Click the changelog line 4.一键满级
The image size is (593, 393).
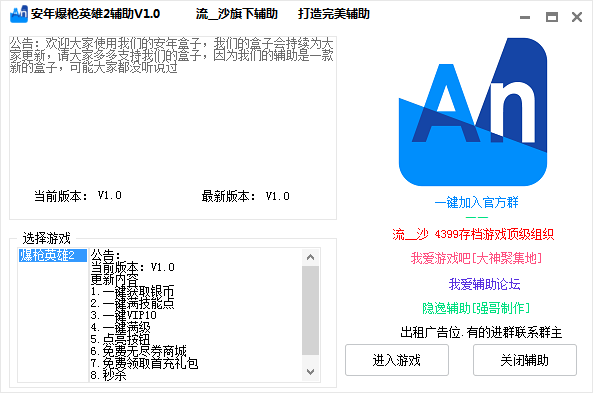coord(120,327)
